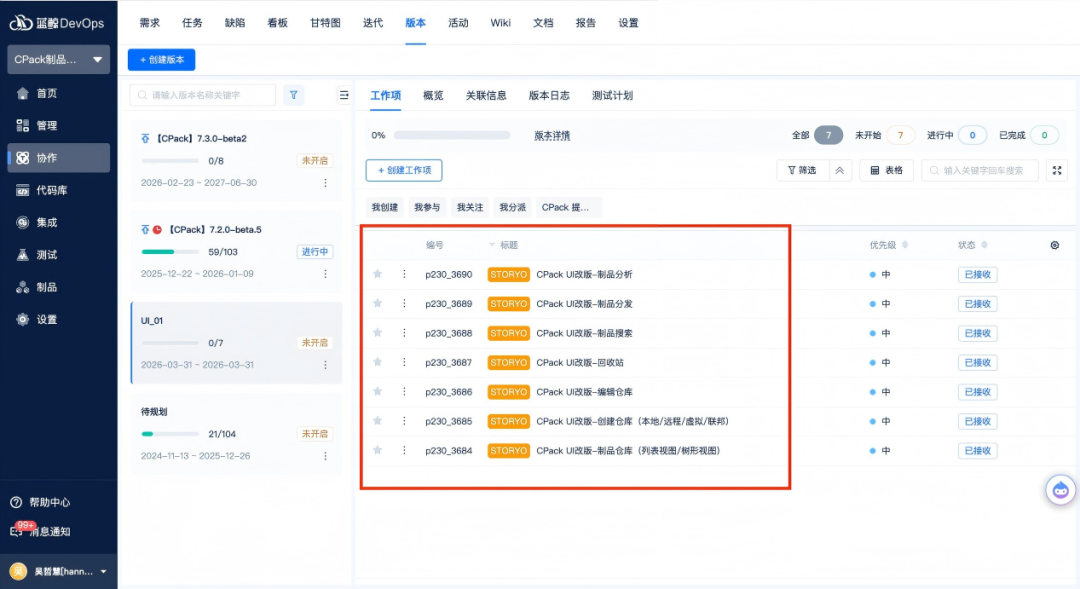Open 消息通知 notifications

(41, 531)
